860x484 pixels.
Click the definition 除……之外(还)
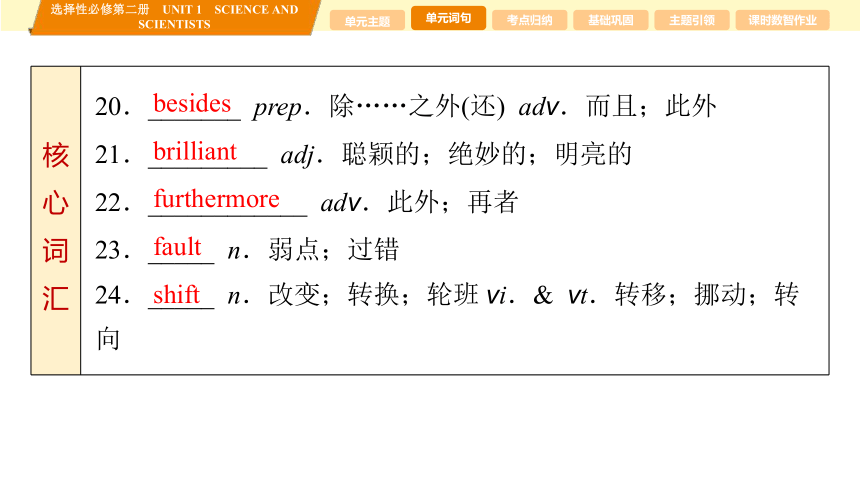417,106
